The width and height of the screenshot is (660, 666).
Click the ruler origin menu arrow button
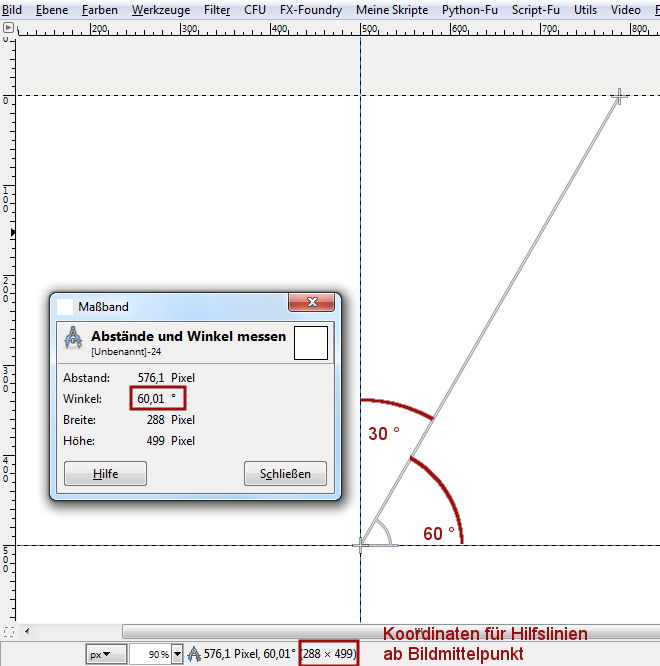point(9,30)
